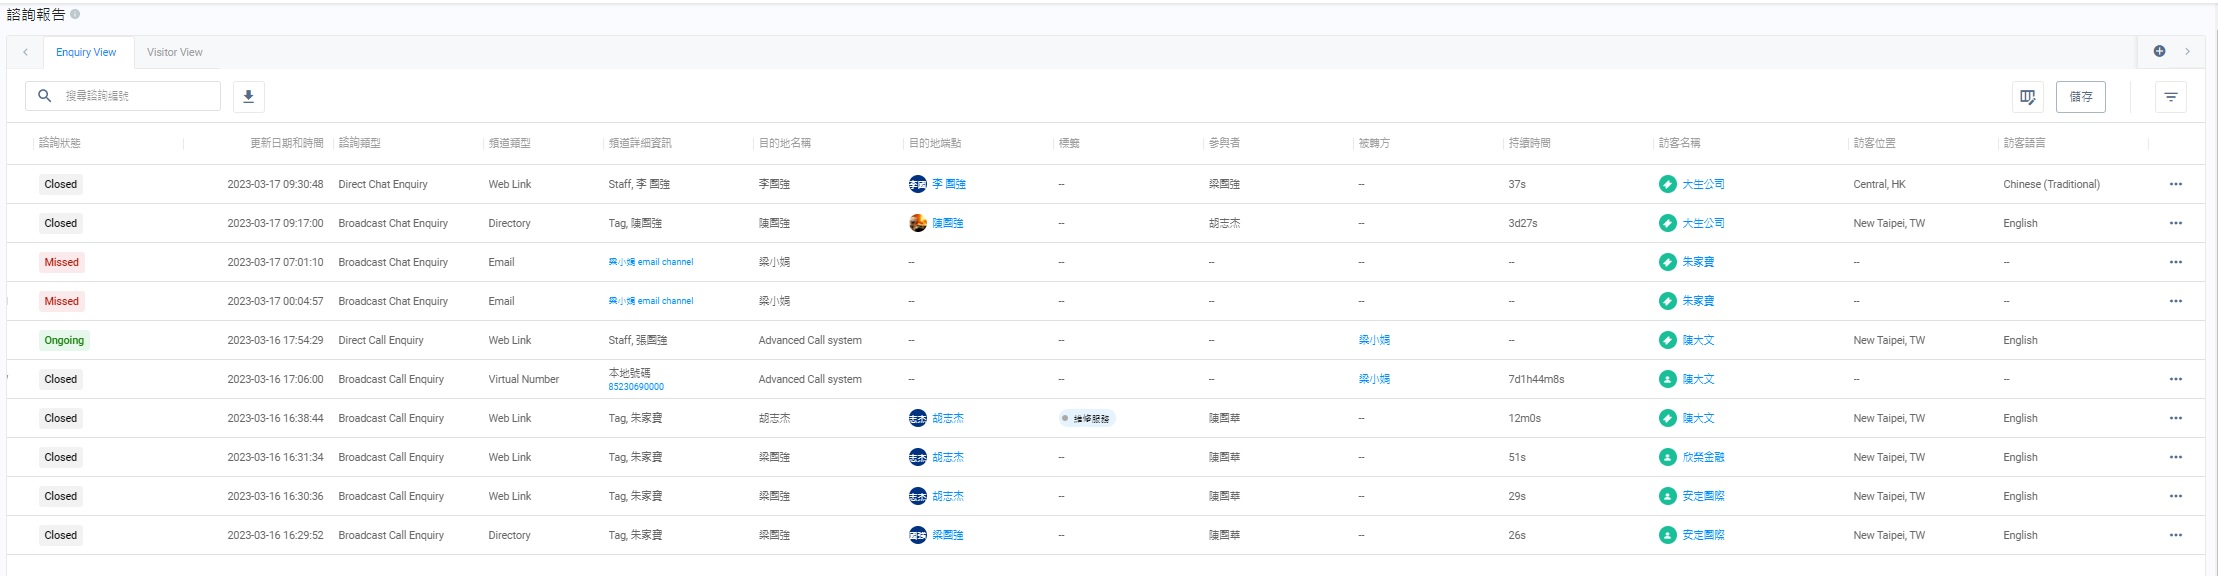Open row menu for the 09:30:48 enquiry
2218x576 pixels.
coord(2175,184)
